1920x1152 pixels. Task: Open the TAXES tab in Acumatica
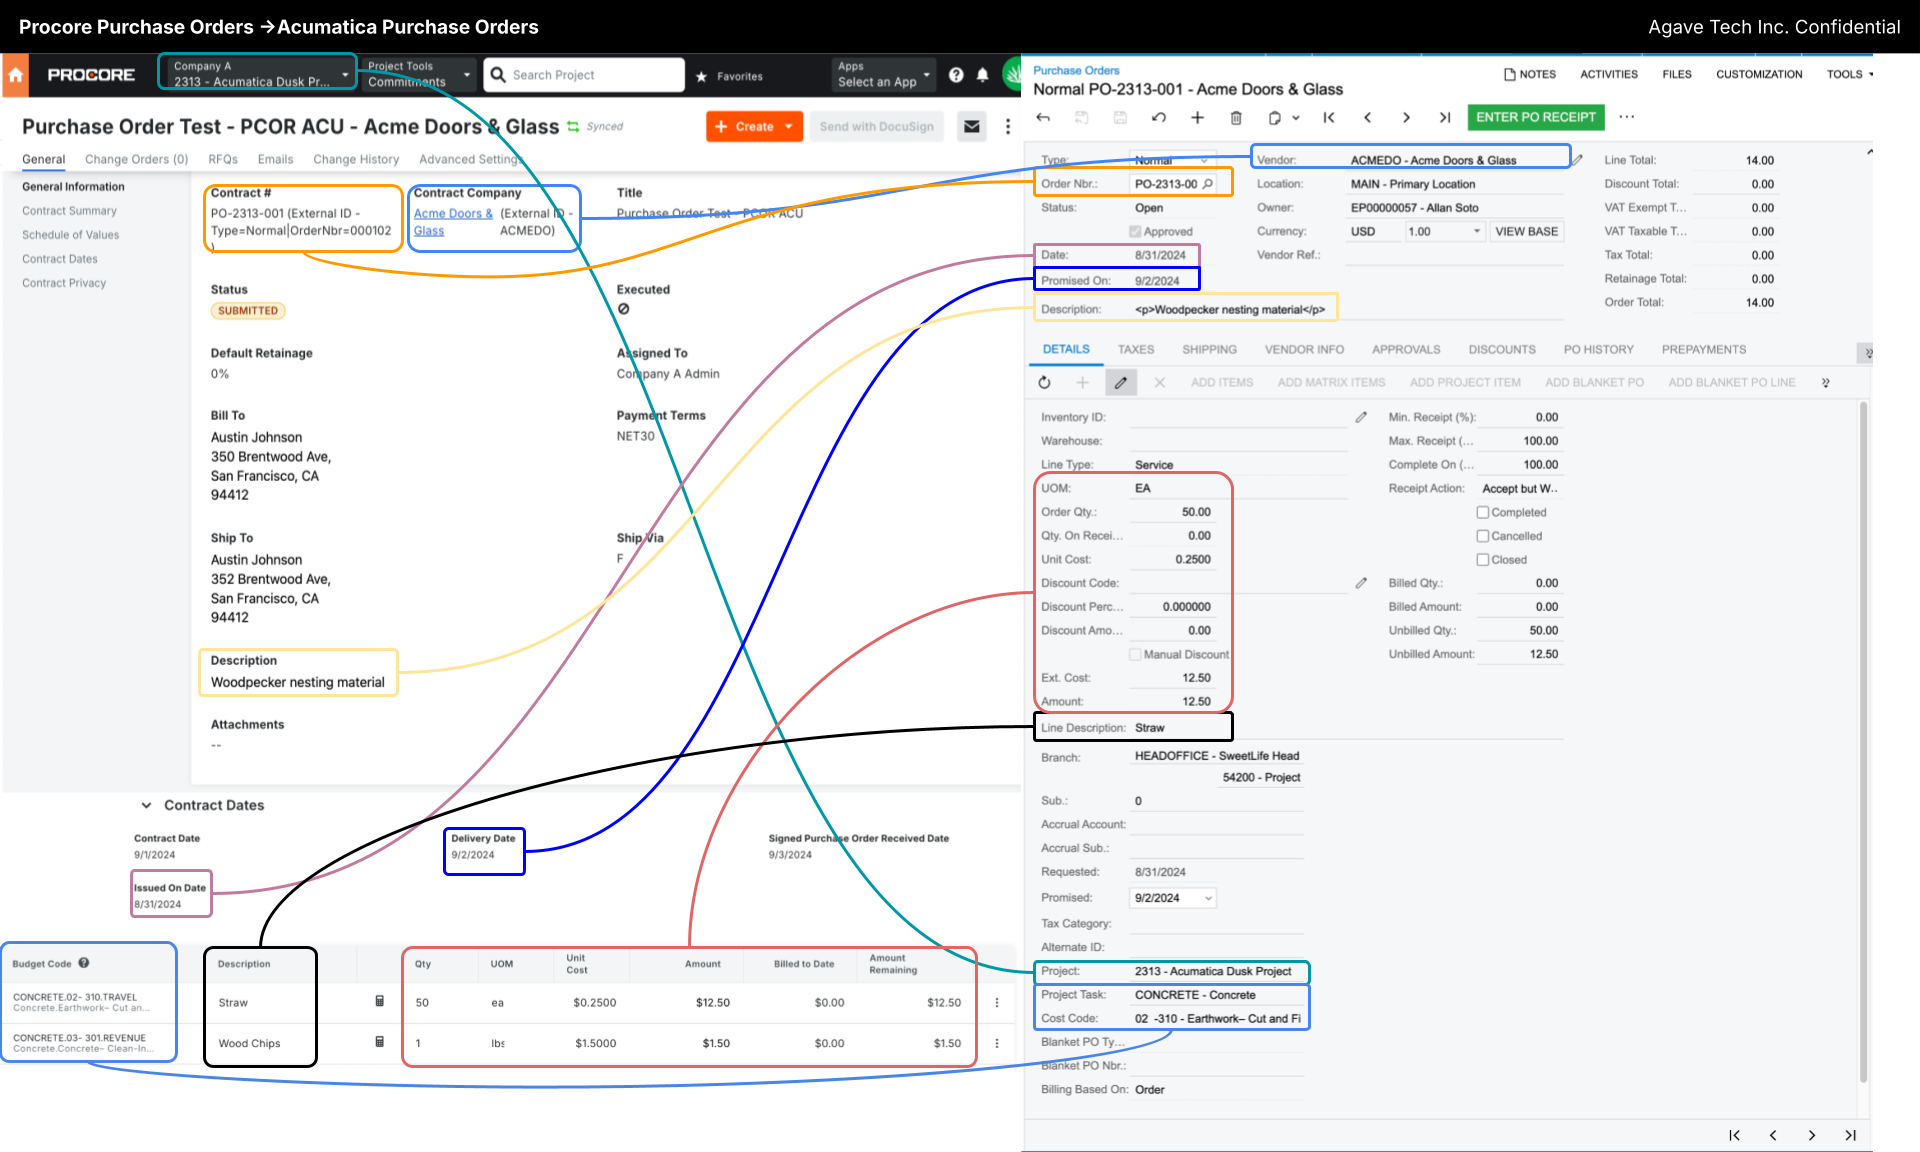(1136, 350)
